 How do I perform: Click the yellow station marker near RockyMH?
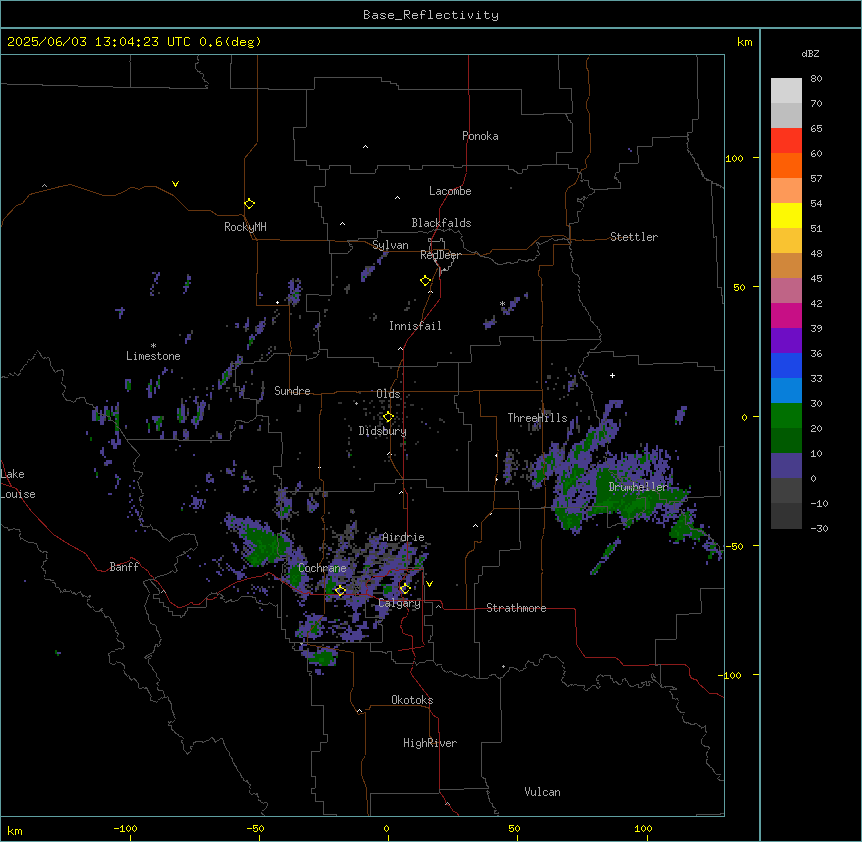click(250, 204)
